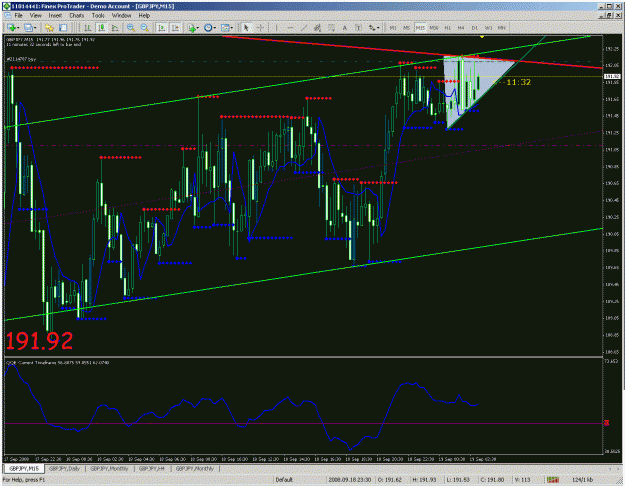This screenshot has height=486, width=625.
Task: Expand the Periods clock dropdown arrow
Action: click(x=214, y=28)
